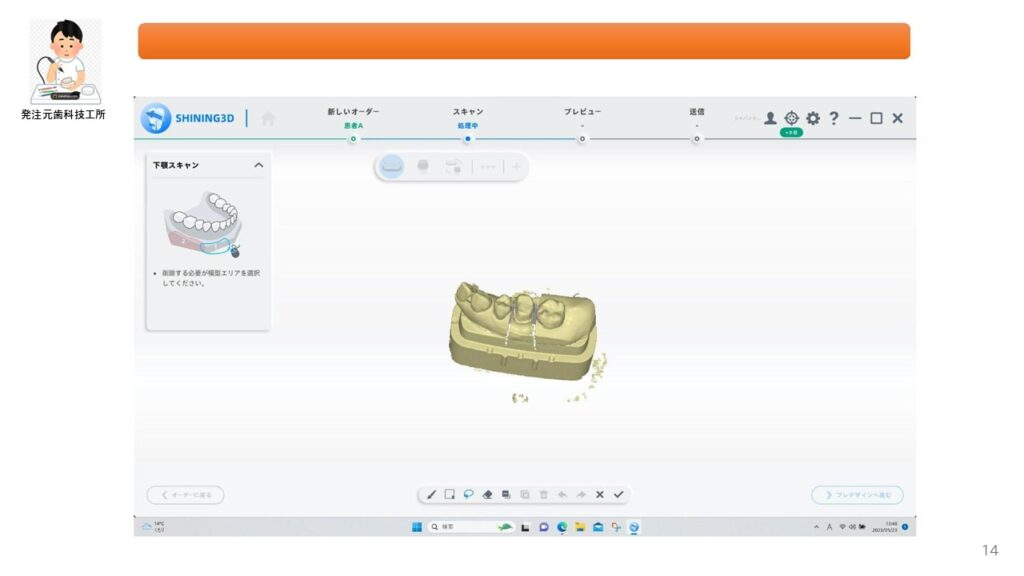This screenshot has width=1024, height=576.
Task: Choose the lasso selection tool
Action: pyautogui.click(x=469, y=494)
